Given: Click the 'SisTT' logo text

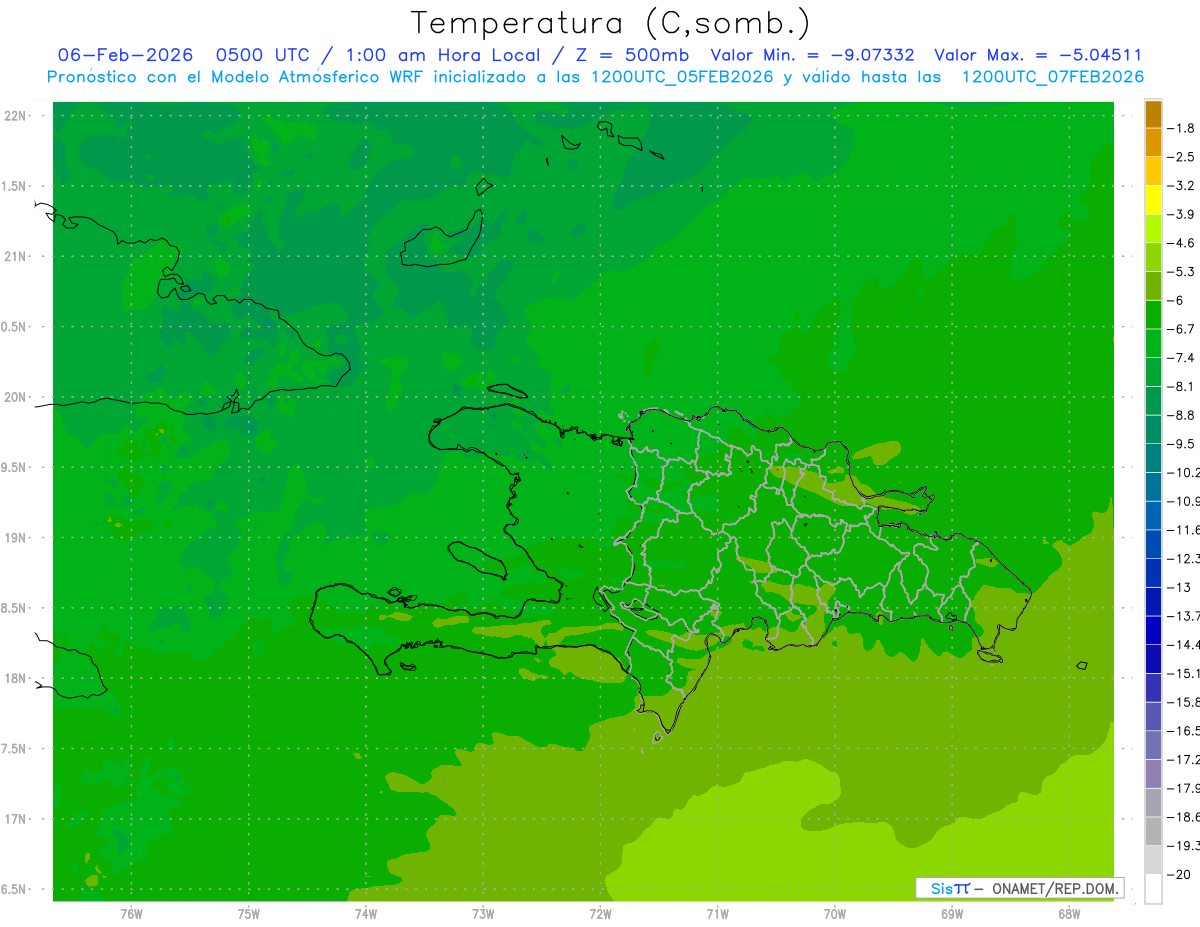Looking at the screenshot, I should point(950,888).
